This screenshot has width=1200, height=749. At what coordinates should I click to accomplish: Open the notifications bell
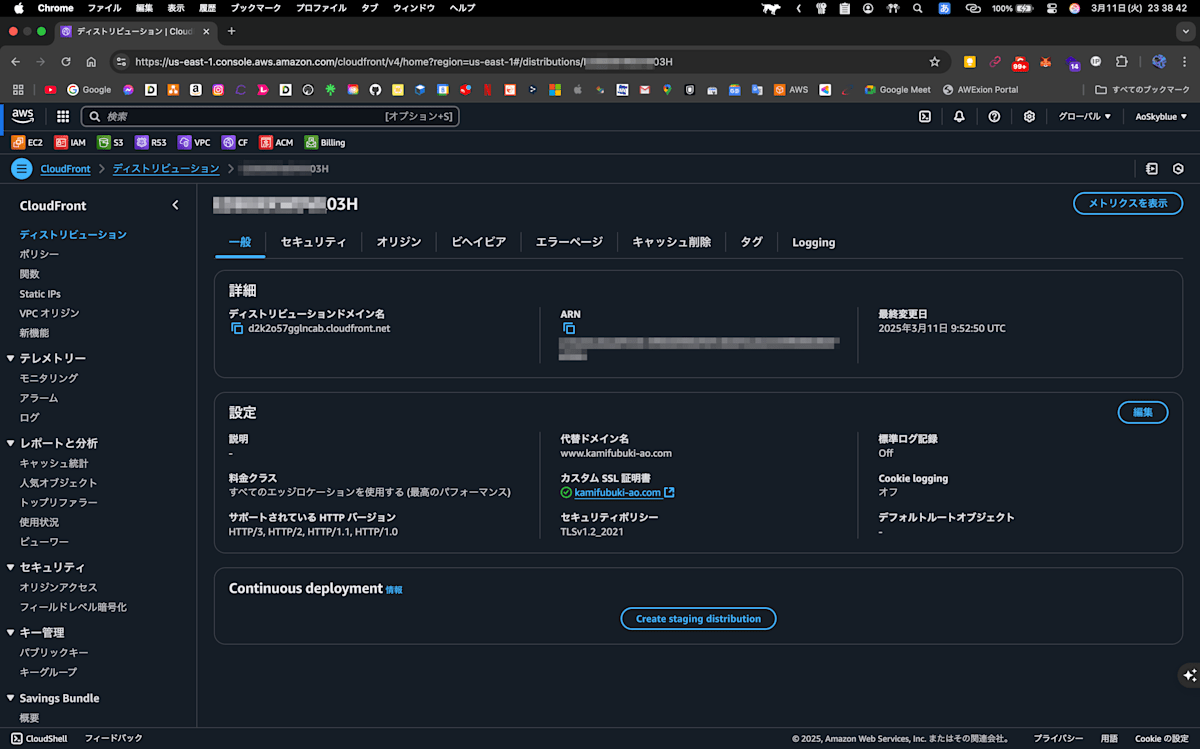959,116
